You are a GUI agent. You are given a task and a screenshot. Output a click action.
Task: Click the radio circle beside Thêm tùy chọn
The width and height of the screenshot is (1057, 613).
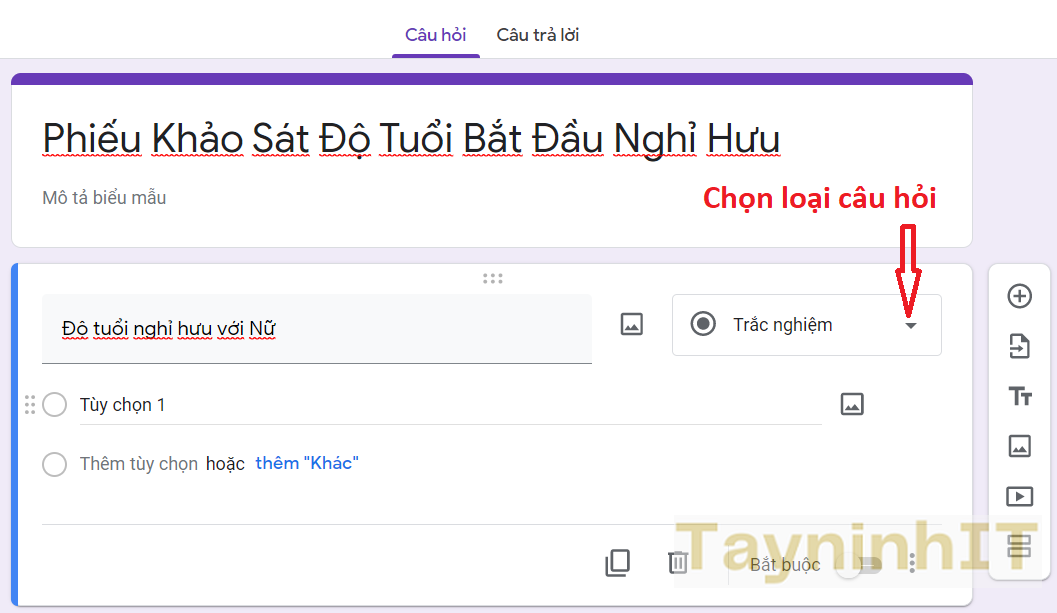pos(55,464)
